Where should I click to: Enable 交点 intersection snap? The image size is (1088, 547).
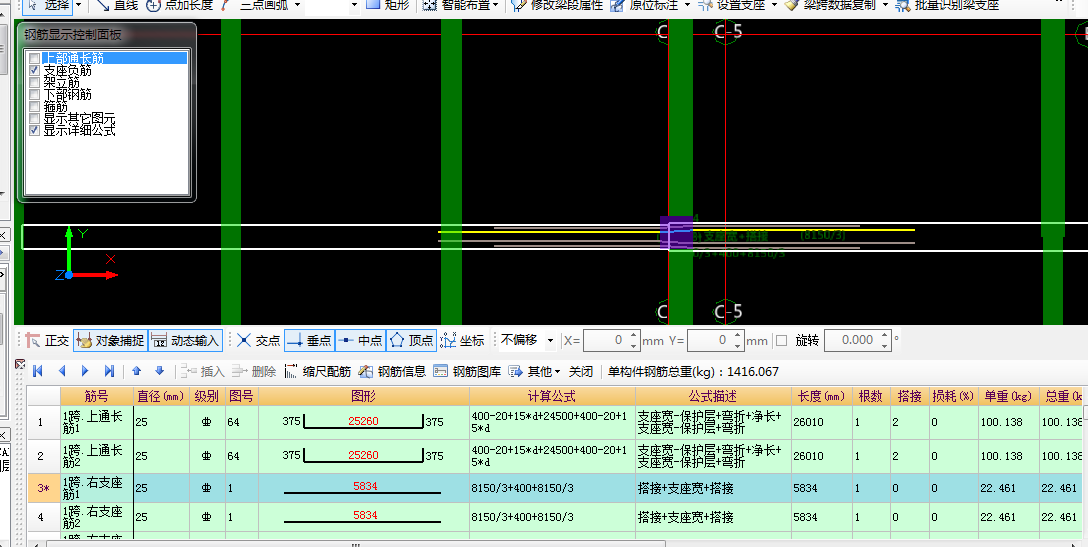click(258, 340)
